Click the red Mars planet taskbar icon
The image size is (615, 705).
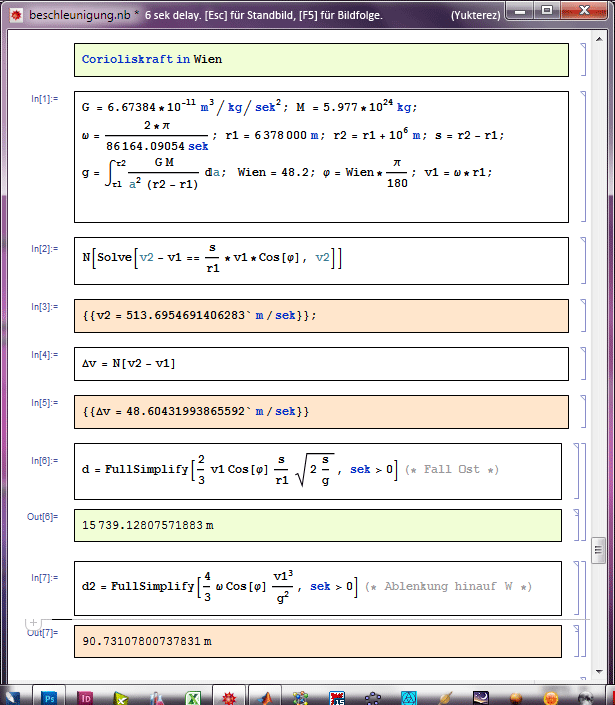click(516, 698)
